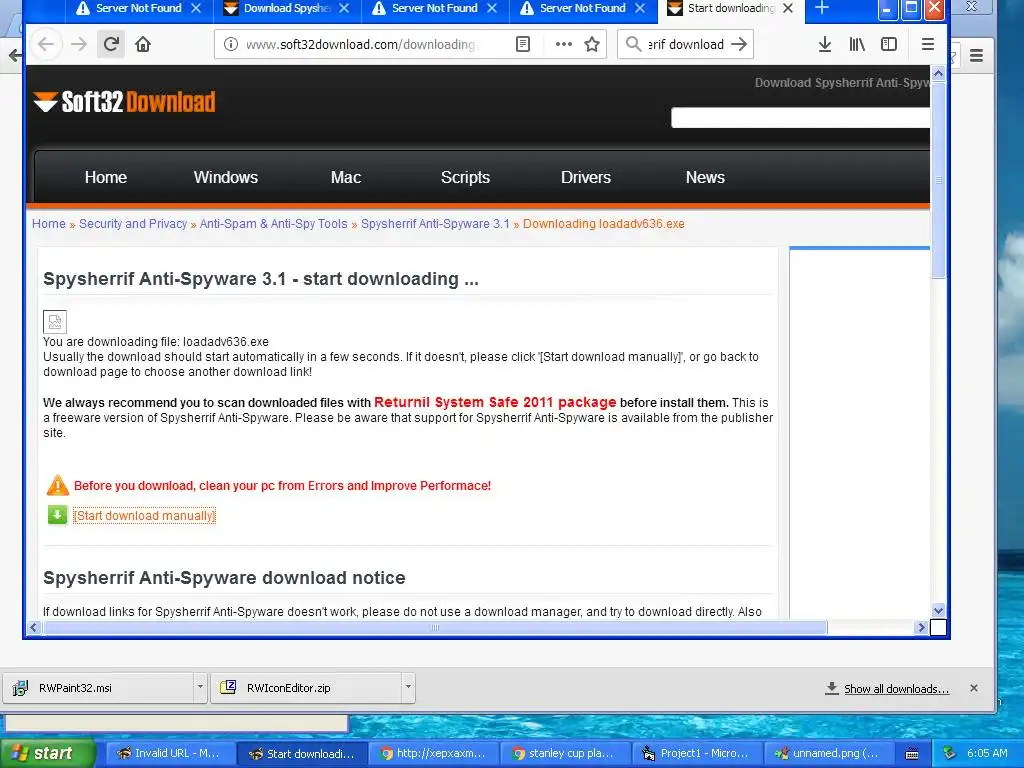Go to the Firefox home page
Screen dimensions: 1024x768
143,44
